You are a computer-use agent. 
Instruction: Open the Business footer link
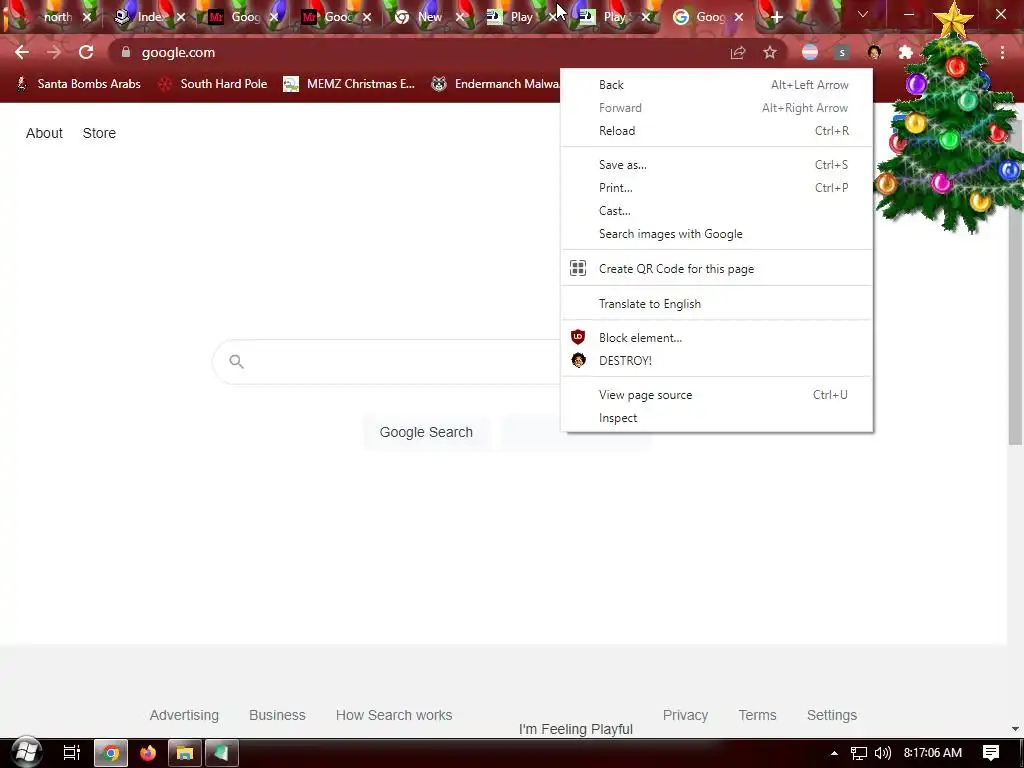tap(277, 715)
